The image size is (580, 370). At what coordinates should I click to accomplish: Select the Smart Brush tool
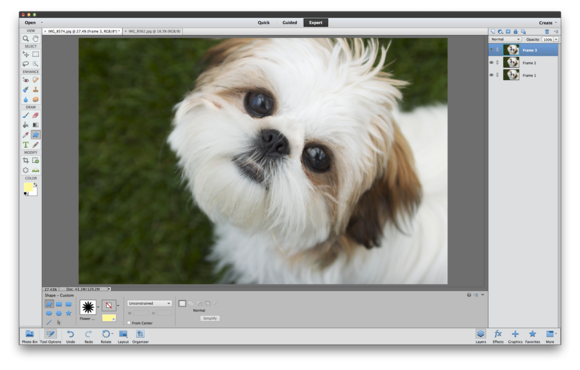(x=26, y=90)
